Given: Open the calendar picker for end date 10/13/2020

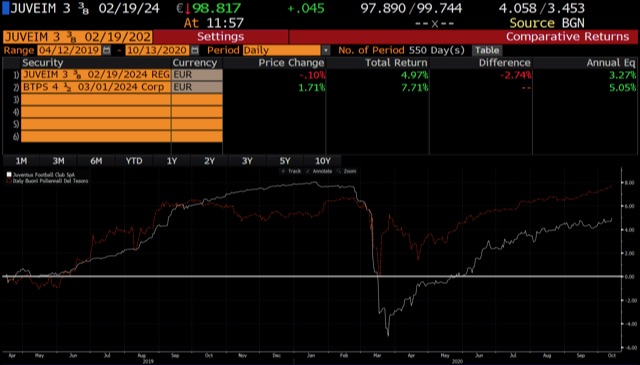Looking at the screenshot, I should pos(195,50).
